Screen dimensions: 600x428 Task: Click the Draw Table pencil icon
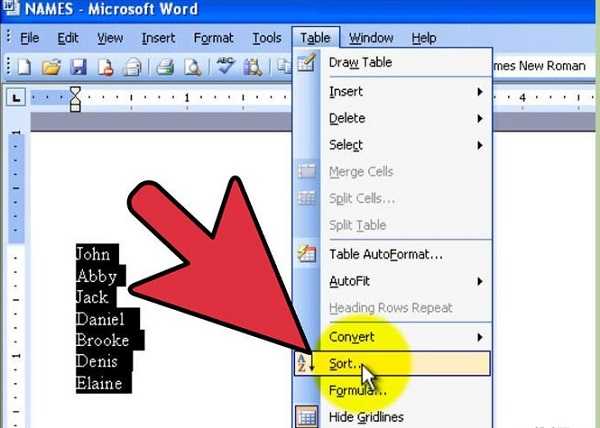[307, 62]
